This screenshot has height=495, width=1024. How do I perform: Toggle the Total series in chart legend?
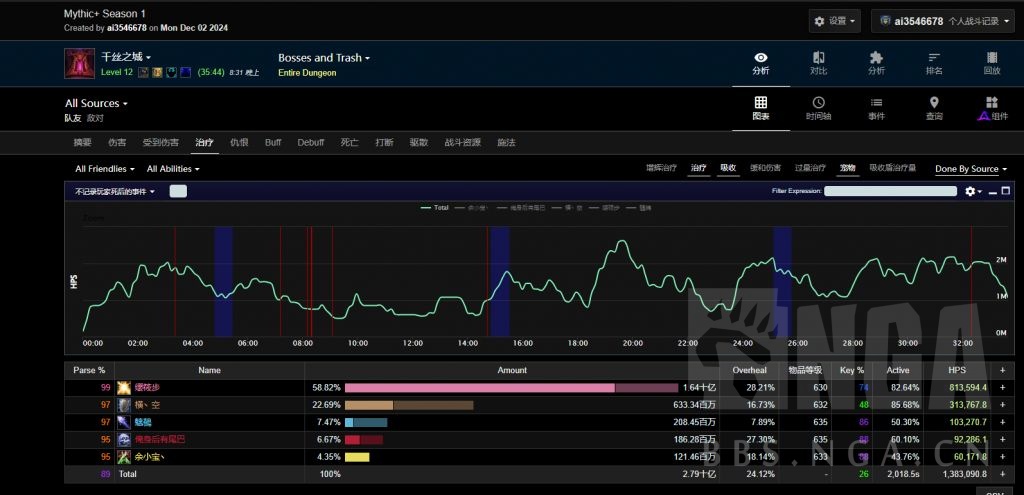(435, 208)
